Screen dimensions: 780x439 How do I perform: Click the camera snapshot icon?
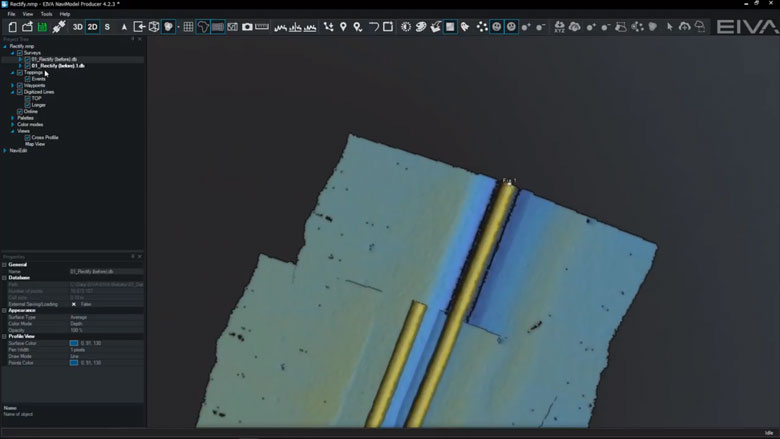pyautogui.click(x=247, y=27)
